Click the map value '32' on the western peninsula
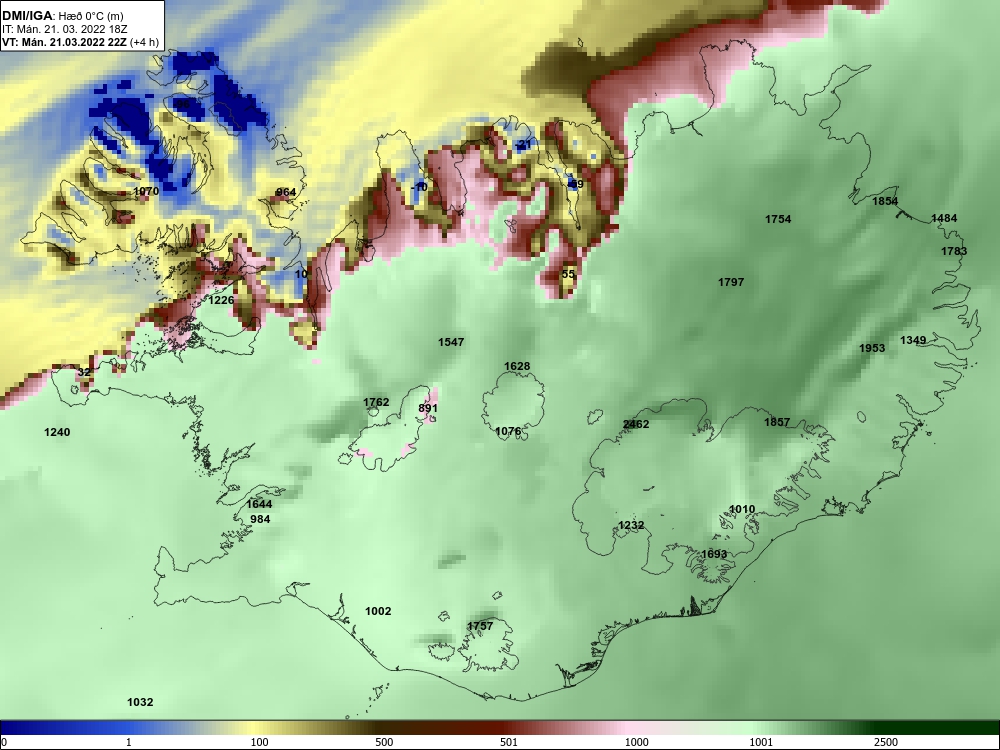1000x750 pixels. tap(84, 372)
